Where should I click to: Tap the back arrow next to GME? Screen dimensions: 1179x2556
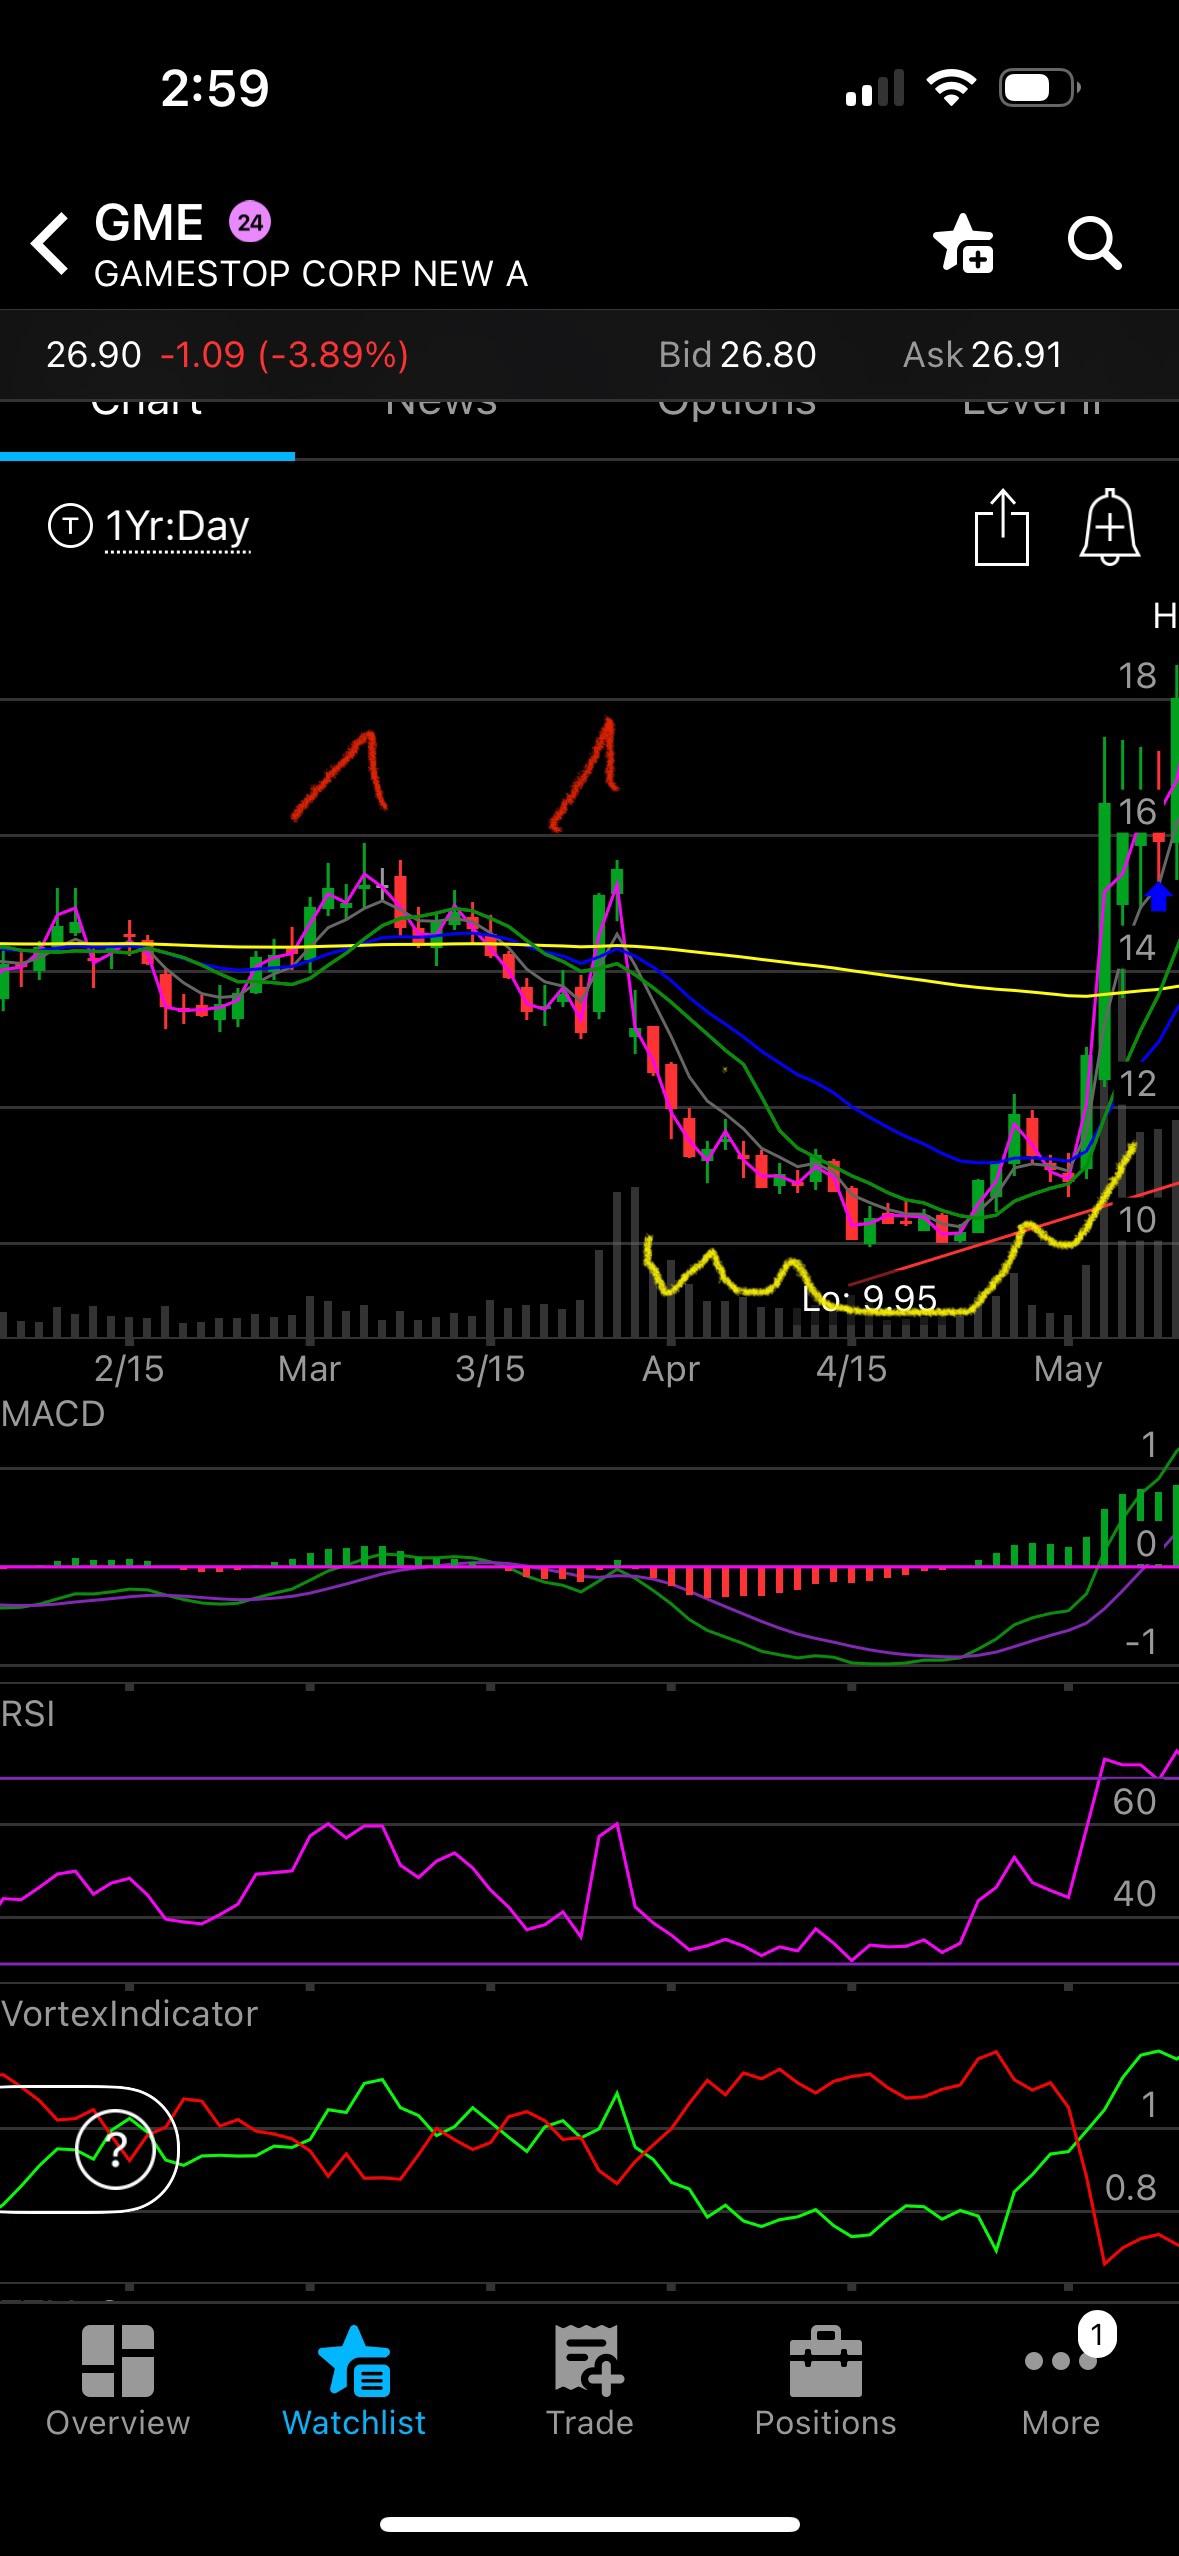(50, 243)
